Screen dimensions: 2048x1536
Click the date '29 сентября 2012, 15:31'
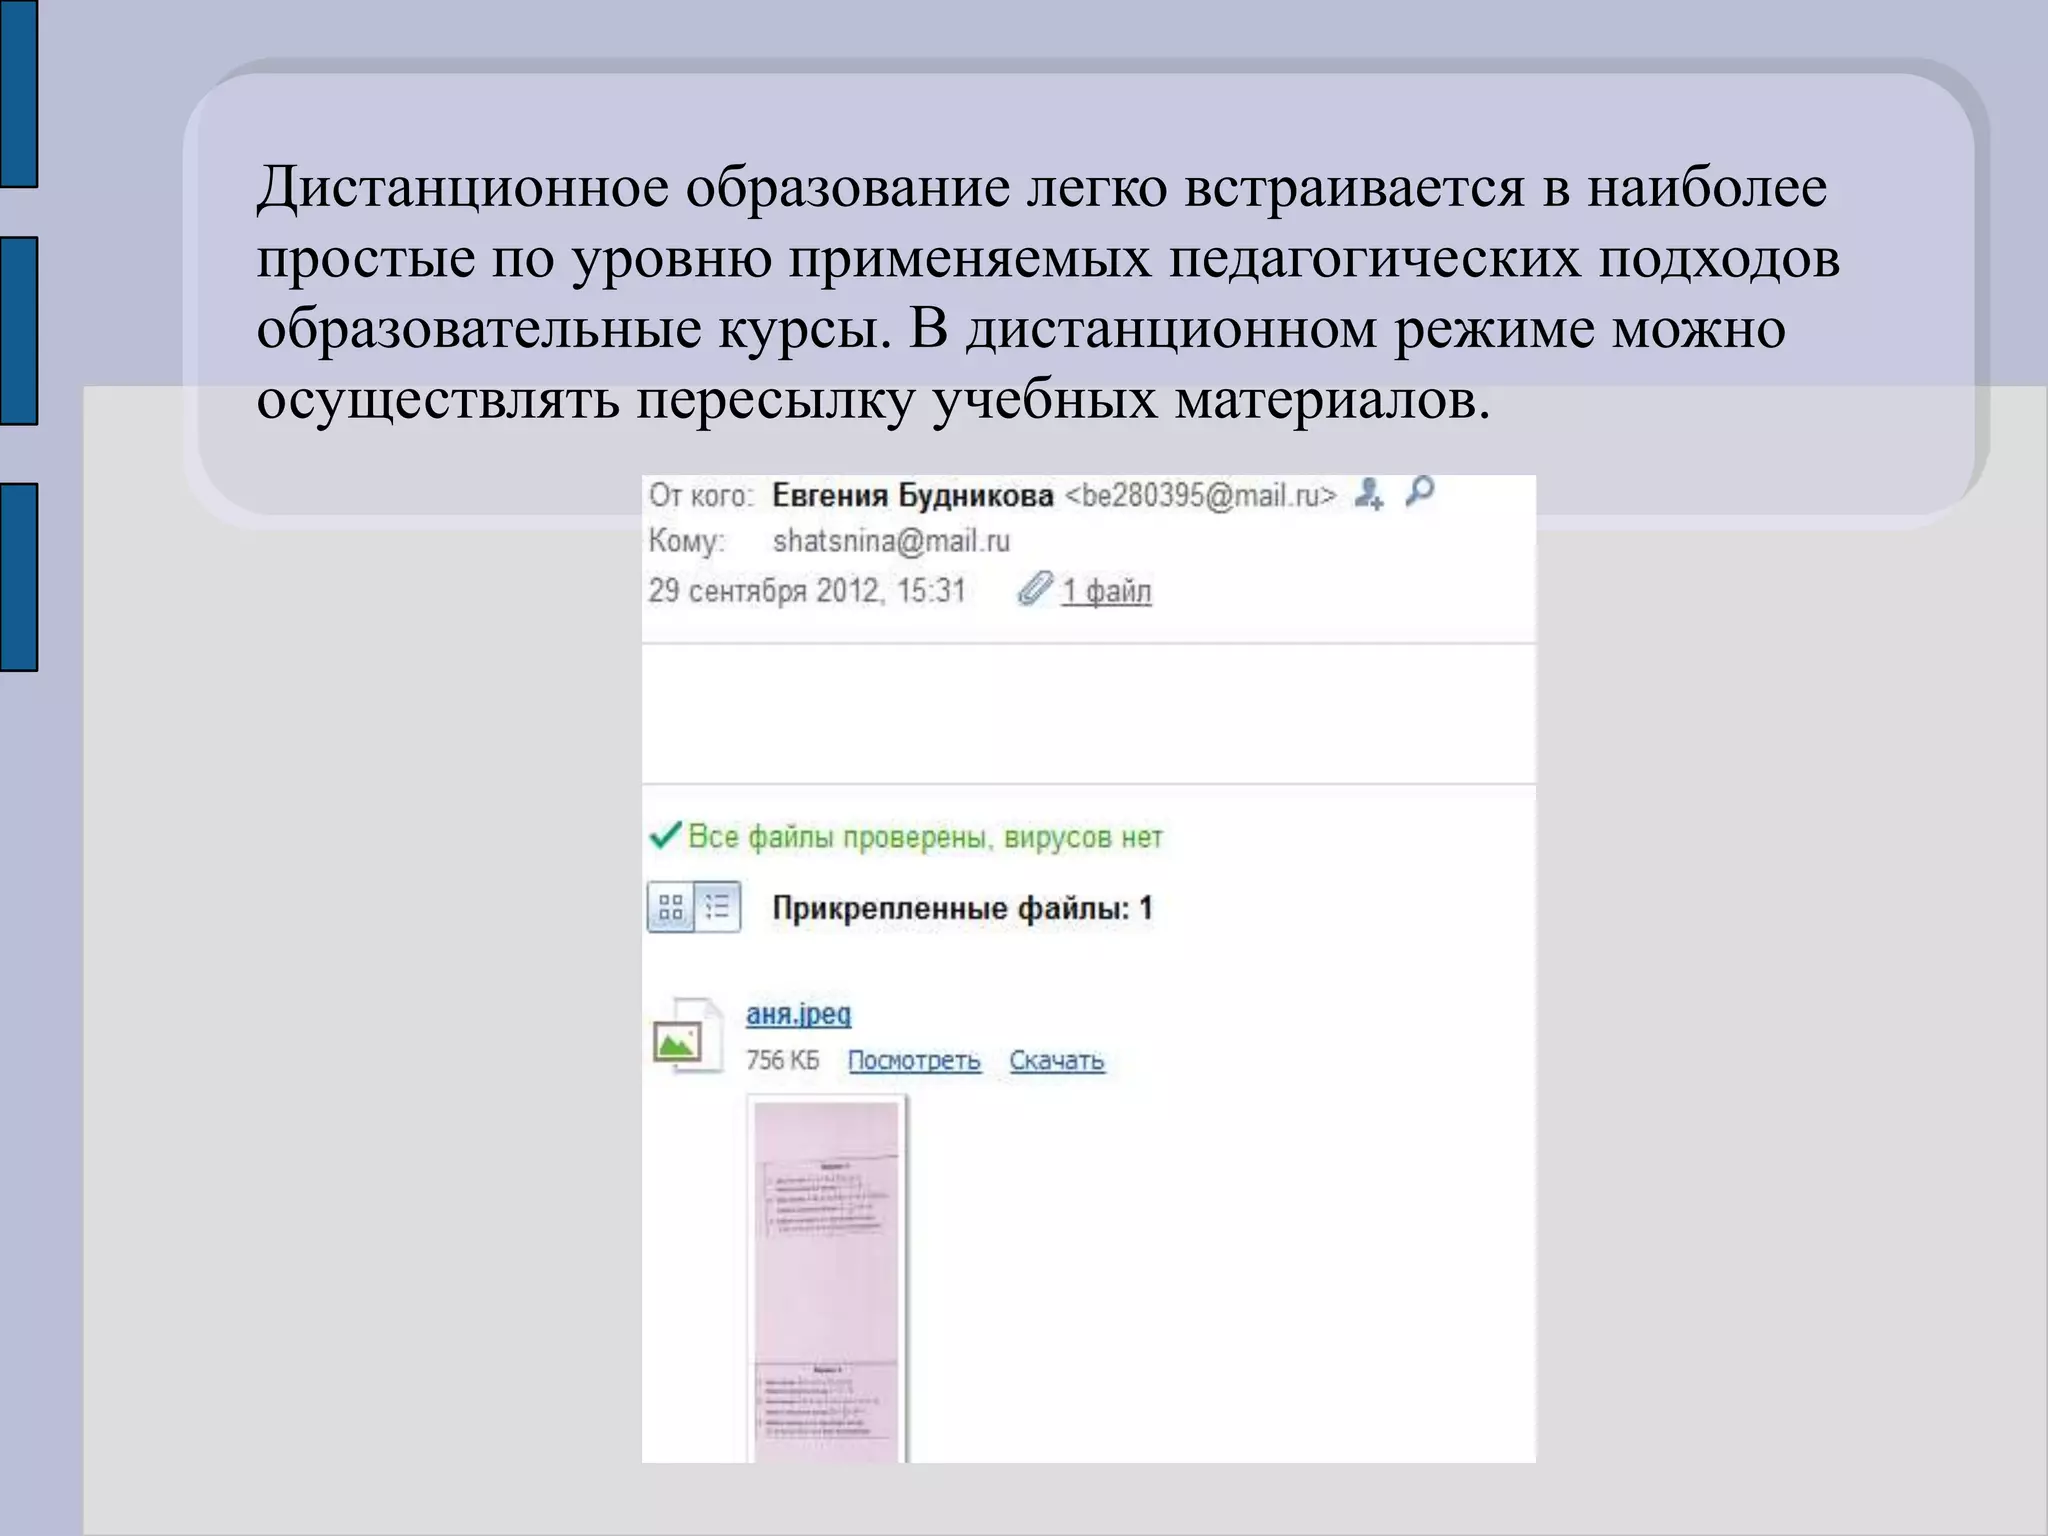pyautogui.click(x=806, y=590)
